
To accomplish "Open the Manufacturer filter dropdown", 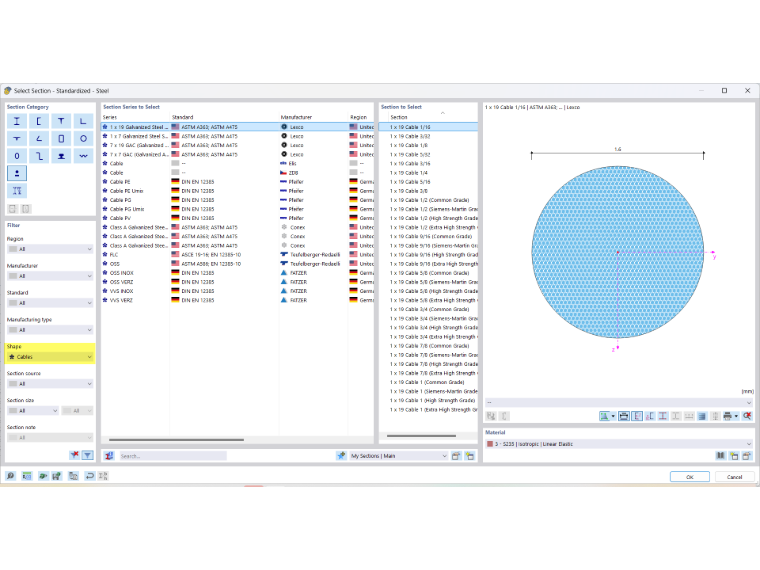I will (x=50, y=276).
